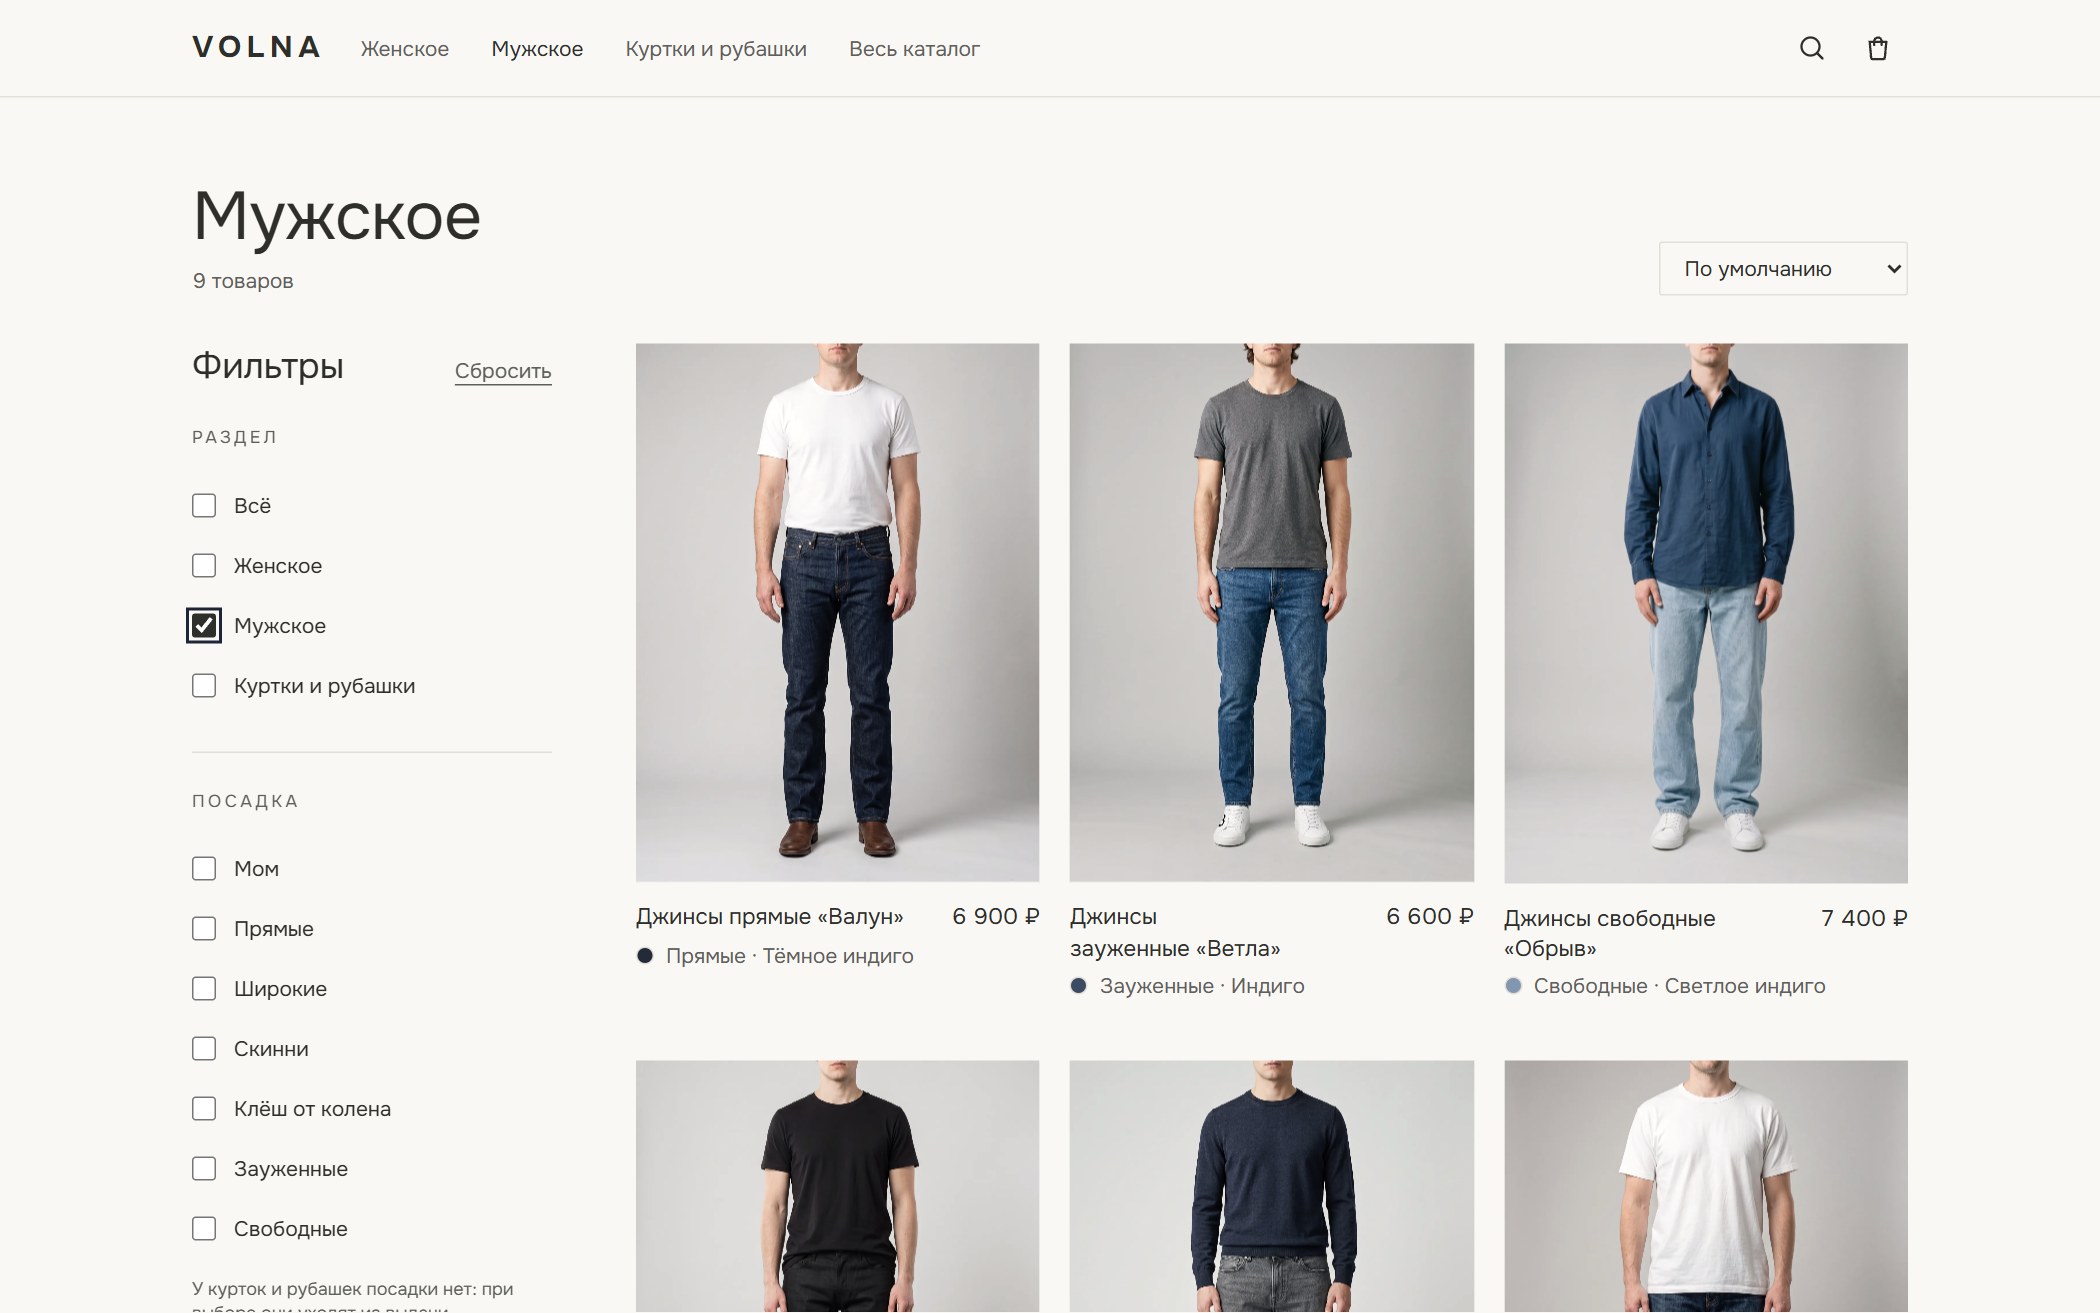Click the Тёмное индиго color dot
The image size is (2100, 1313).
pos(645,956)
